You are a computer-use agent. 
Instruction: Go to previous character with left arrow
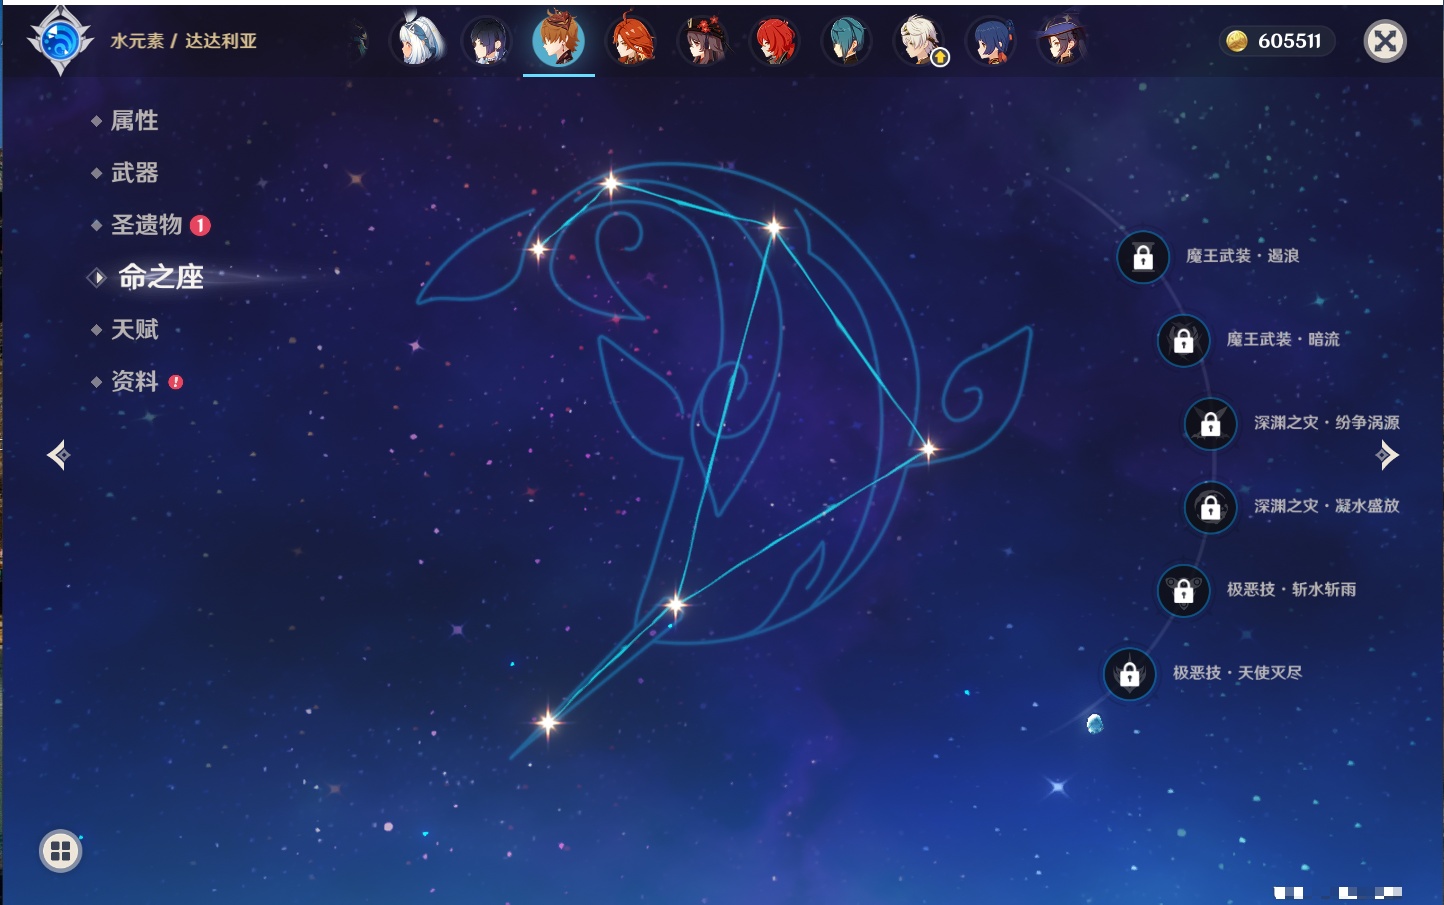coord(58,456)
